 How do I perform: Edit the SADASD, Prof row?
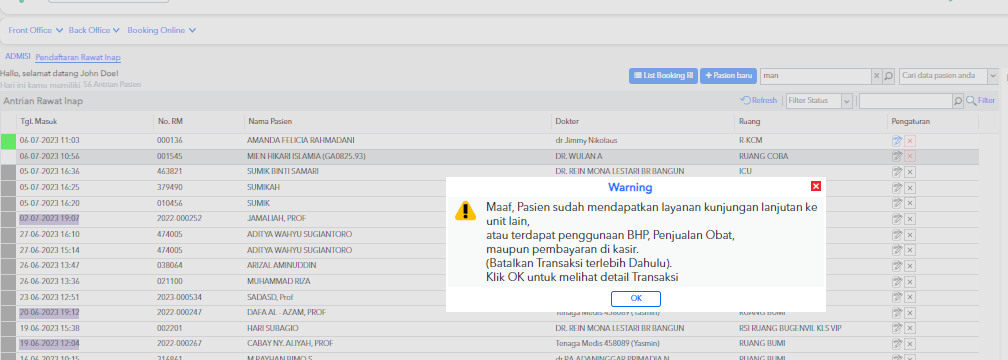(x=897, y=297)
